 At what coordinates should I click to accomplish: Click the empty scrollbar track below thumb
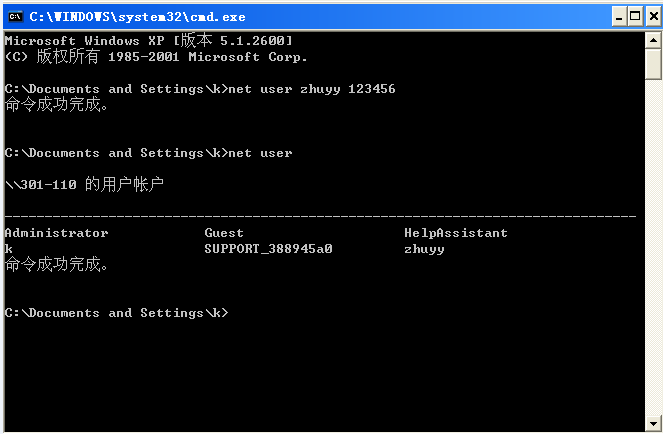[x=653, y=250]
